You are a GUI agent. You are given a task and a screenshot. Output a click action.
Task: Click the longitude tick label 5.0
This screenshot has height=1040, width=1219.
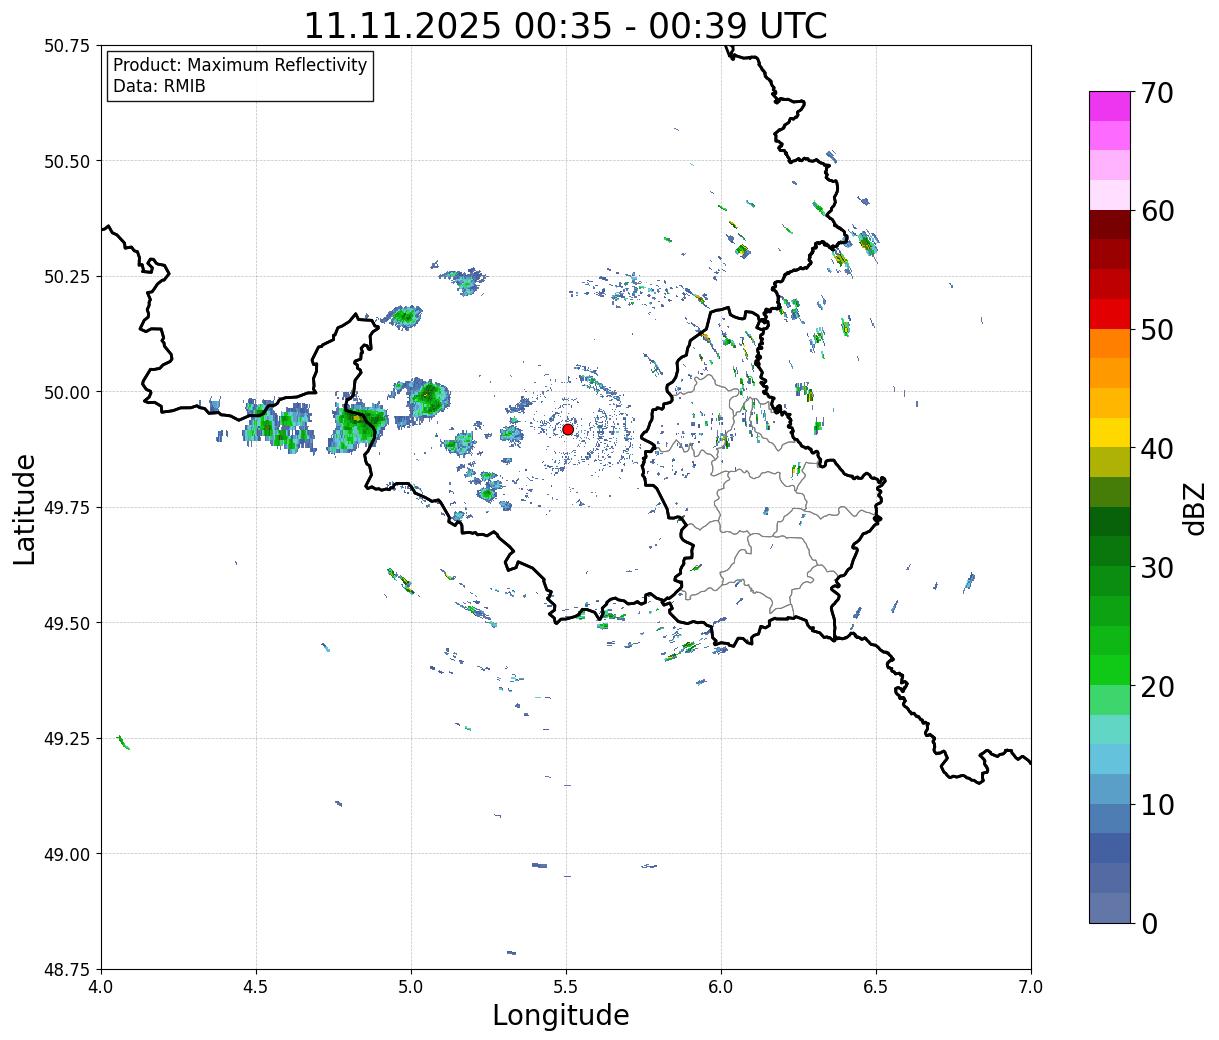point(411,987)
